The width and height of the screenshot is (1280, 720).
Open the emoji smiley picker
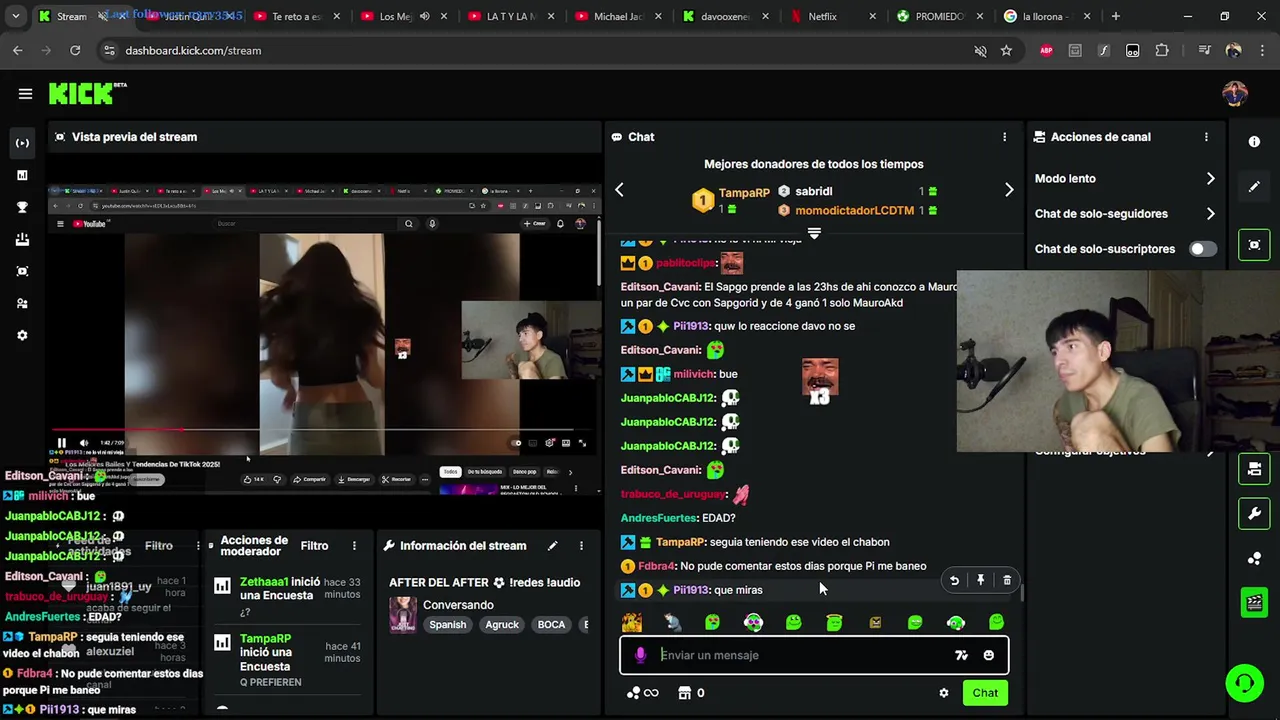(x=988, y=656)
